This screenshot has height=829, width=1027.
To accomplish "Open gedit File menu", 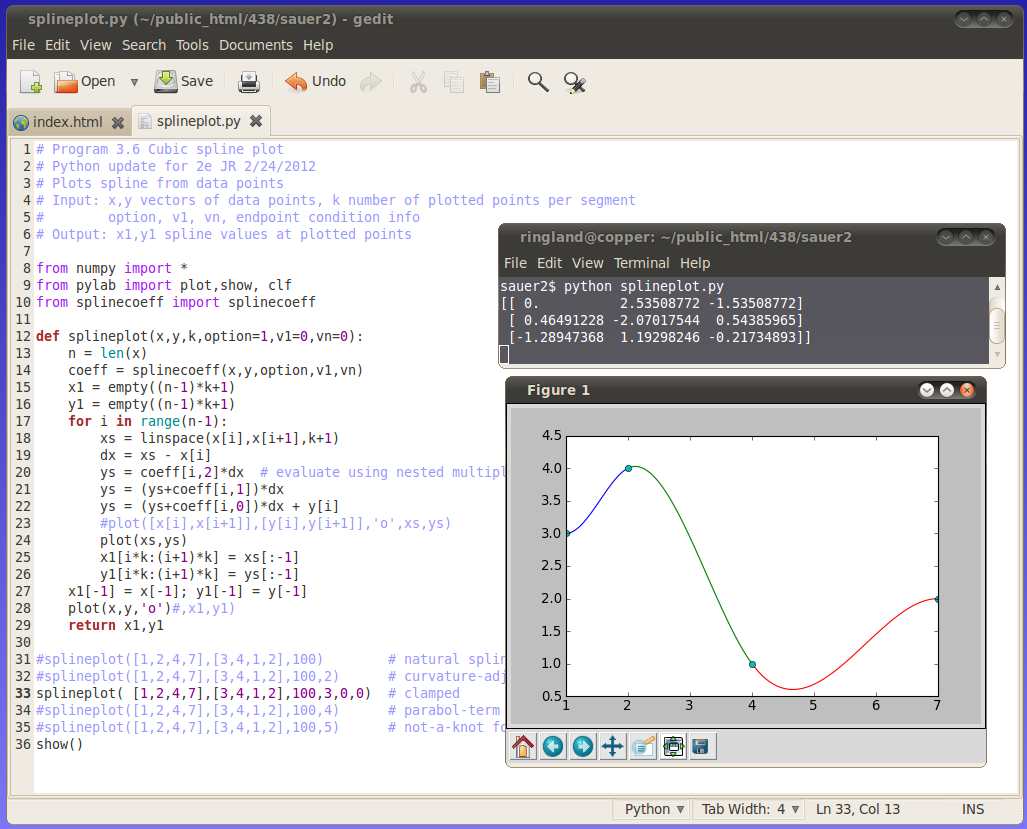I will pyautogui.click(x=24, y=45).
